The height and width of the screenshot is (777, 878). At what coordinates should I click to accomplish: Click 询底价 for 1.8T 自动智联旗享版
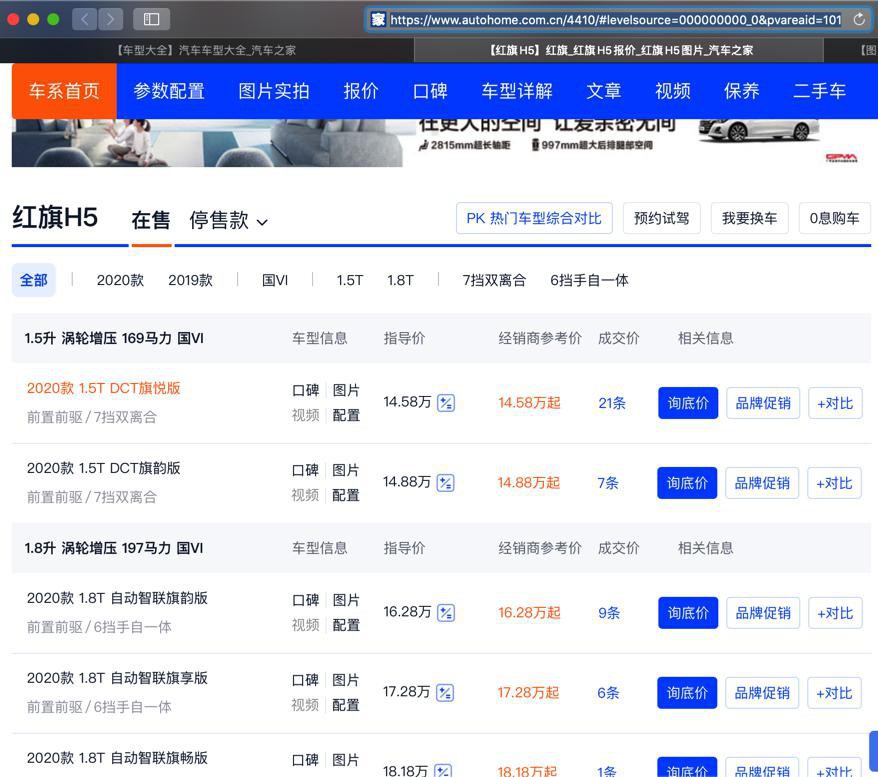tap(687, 693)
